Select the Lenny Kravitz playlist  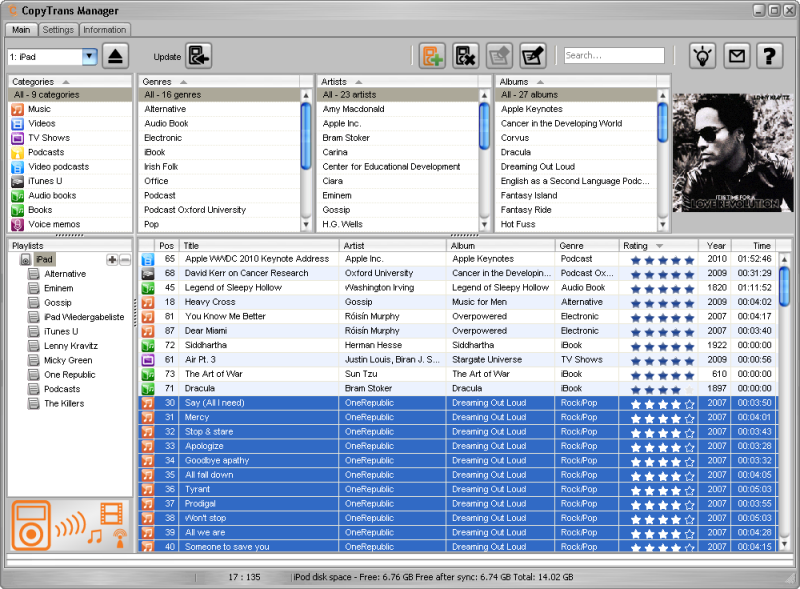coord(70,346)
